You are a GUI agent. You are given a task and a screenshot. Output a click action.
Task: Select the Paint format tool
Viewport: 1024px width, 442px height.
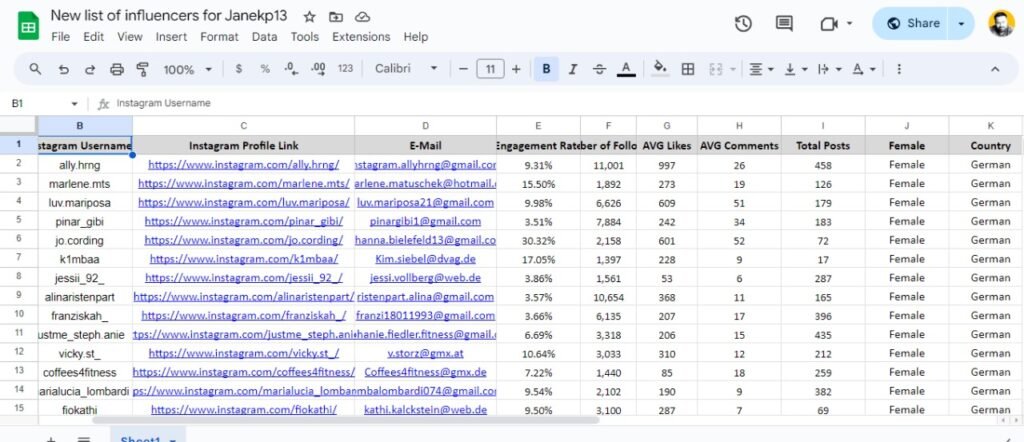click(x=142, y=69)
